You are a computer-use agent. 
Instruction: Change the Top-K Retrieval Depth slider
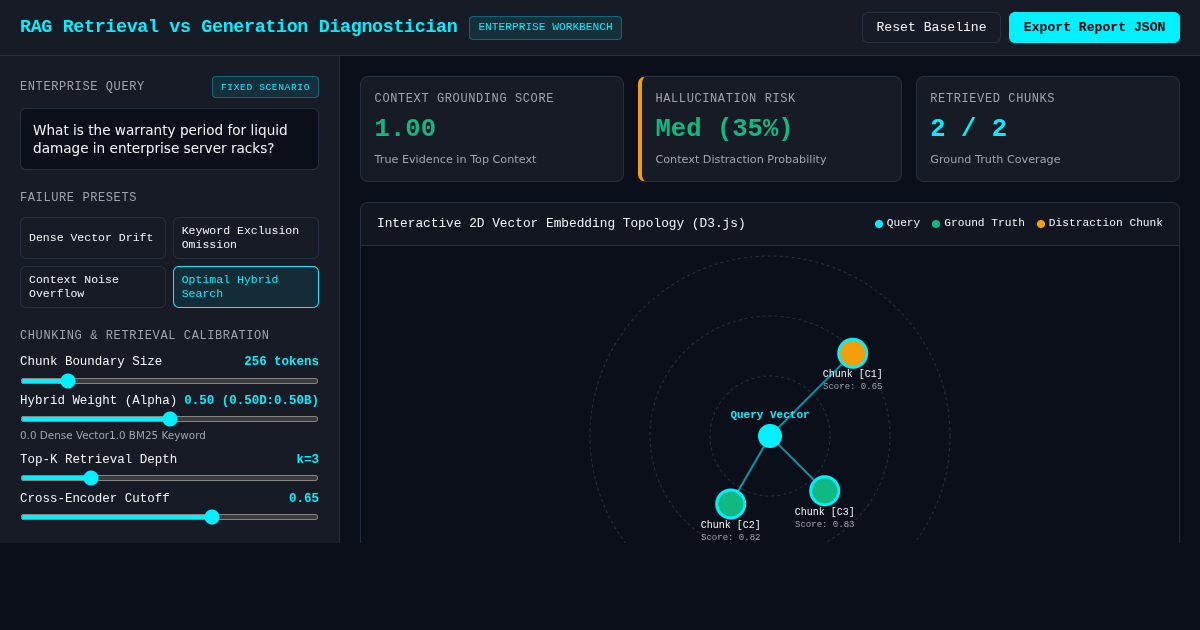point(169,478)
